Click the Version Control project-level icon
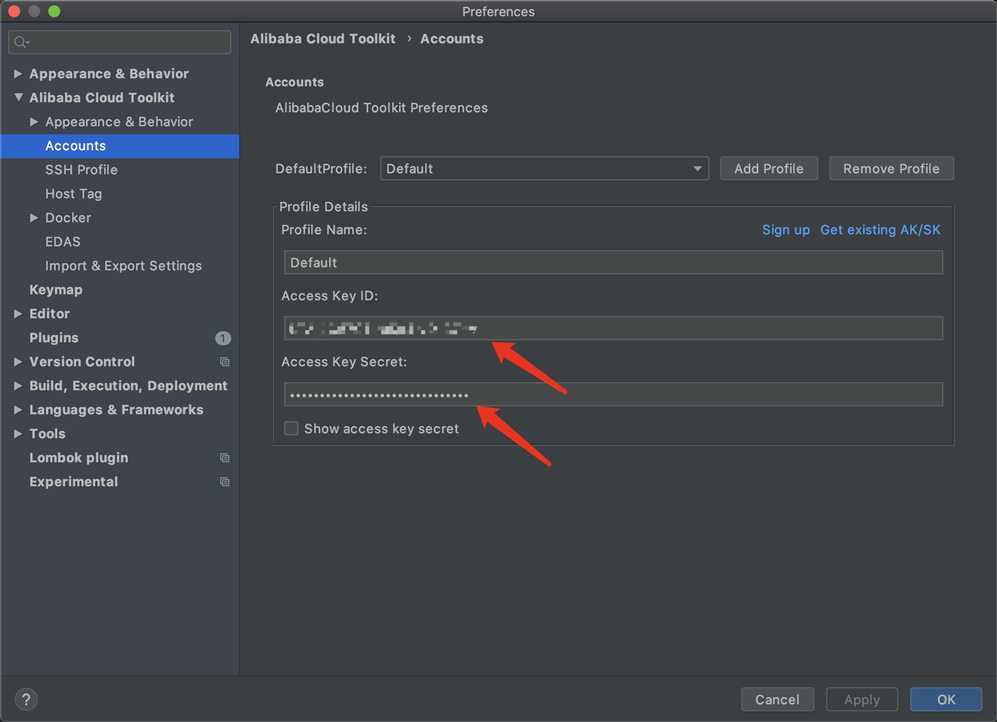 (224, 362)
